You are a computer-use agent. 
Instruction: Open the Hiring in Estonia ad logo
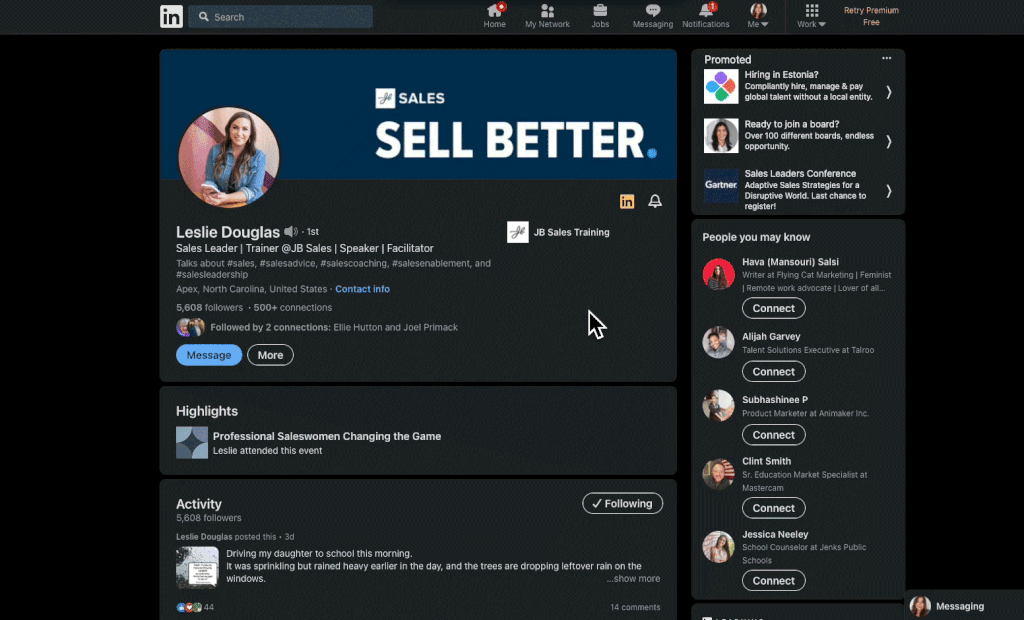click(x=721, y=86)
